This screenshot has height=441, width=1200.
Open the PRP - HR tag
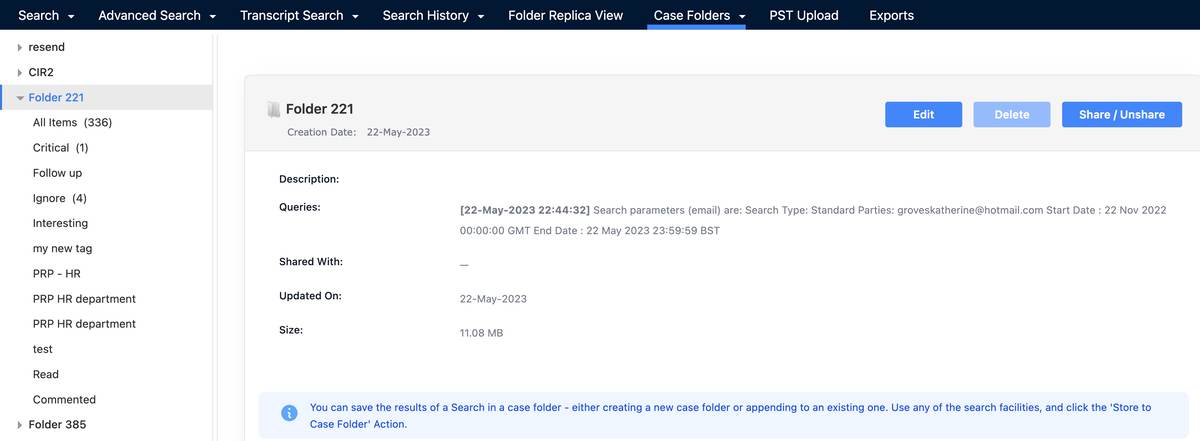coord(56,274)
